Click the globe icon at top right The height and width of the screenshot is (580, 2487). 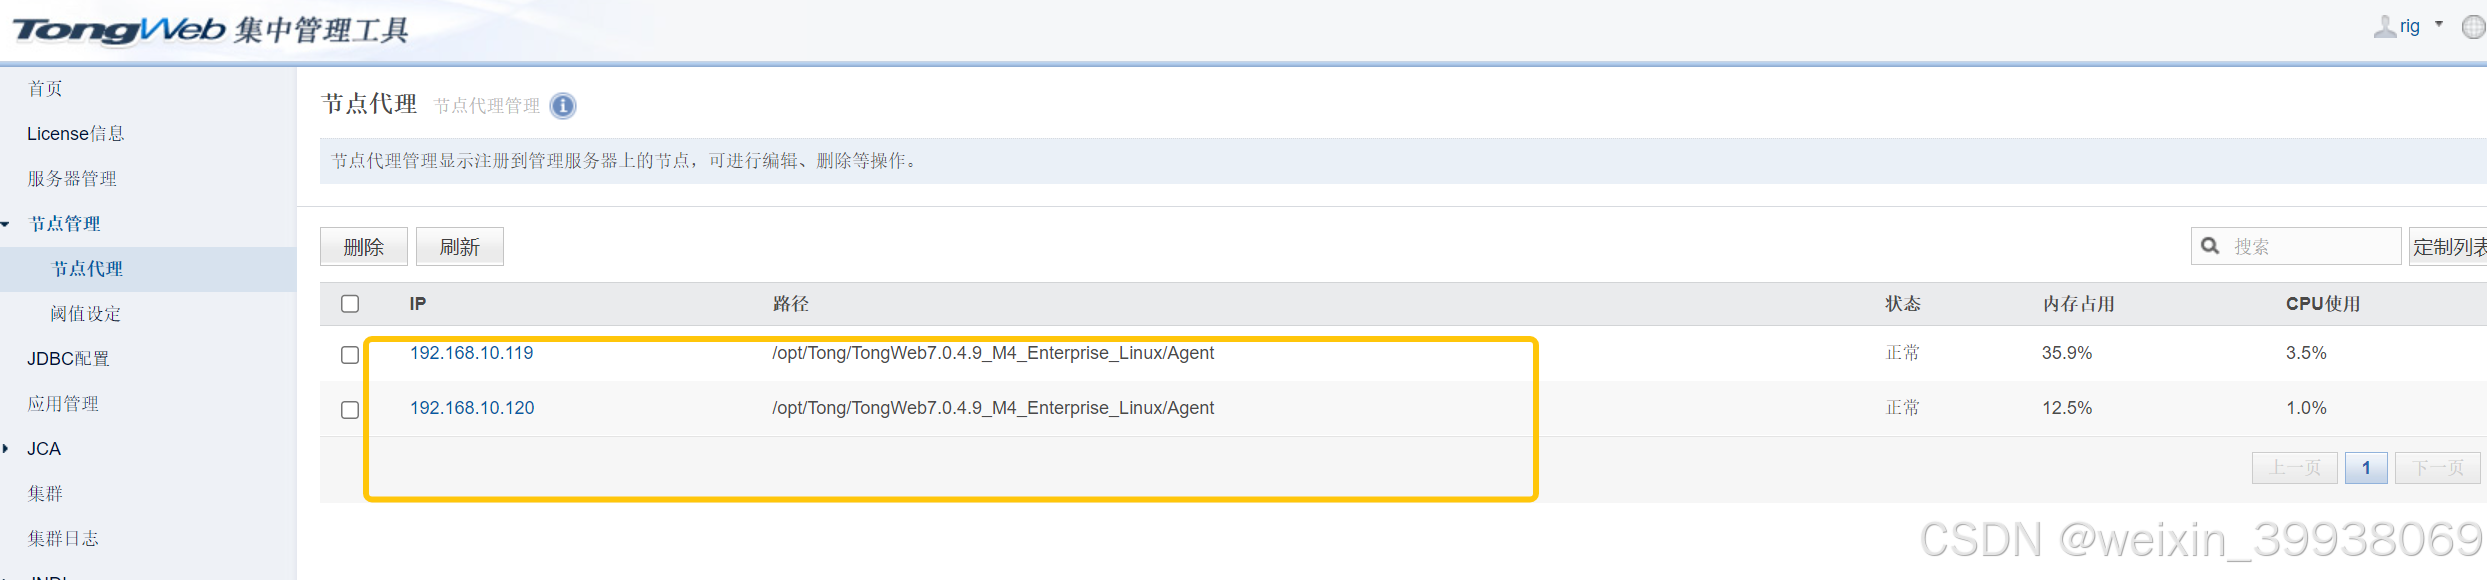pyautogui.click(x=2473, y=27)
